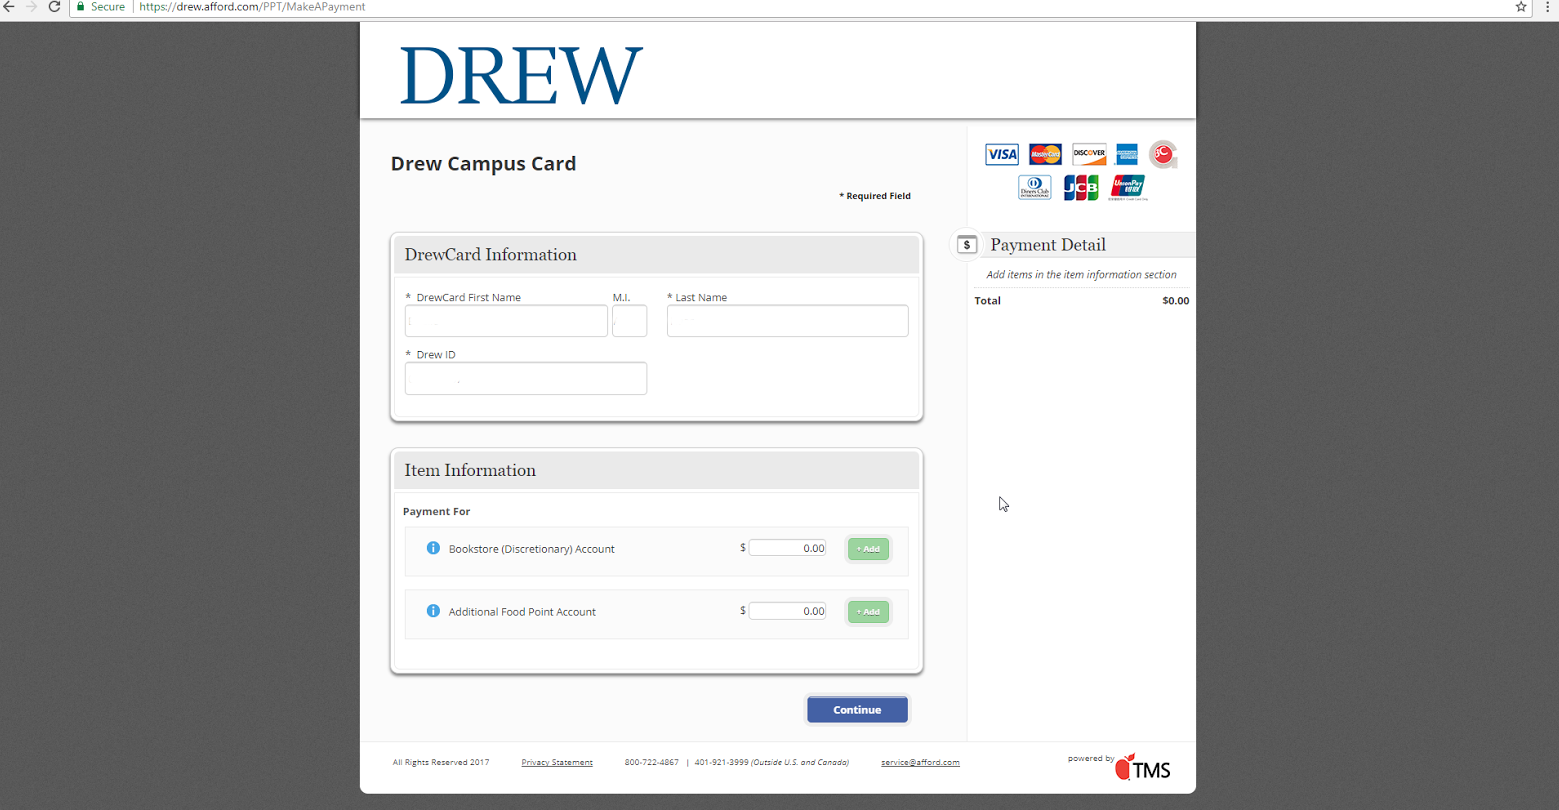This screenshot has height=810, width=1559.
Task: Click the DREW logo header
Action: point(521,75)
